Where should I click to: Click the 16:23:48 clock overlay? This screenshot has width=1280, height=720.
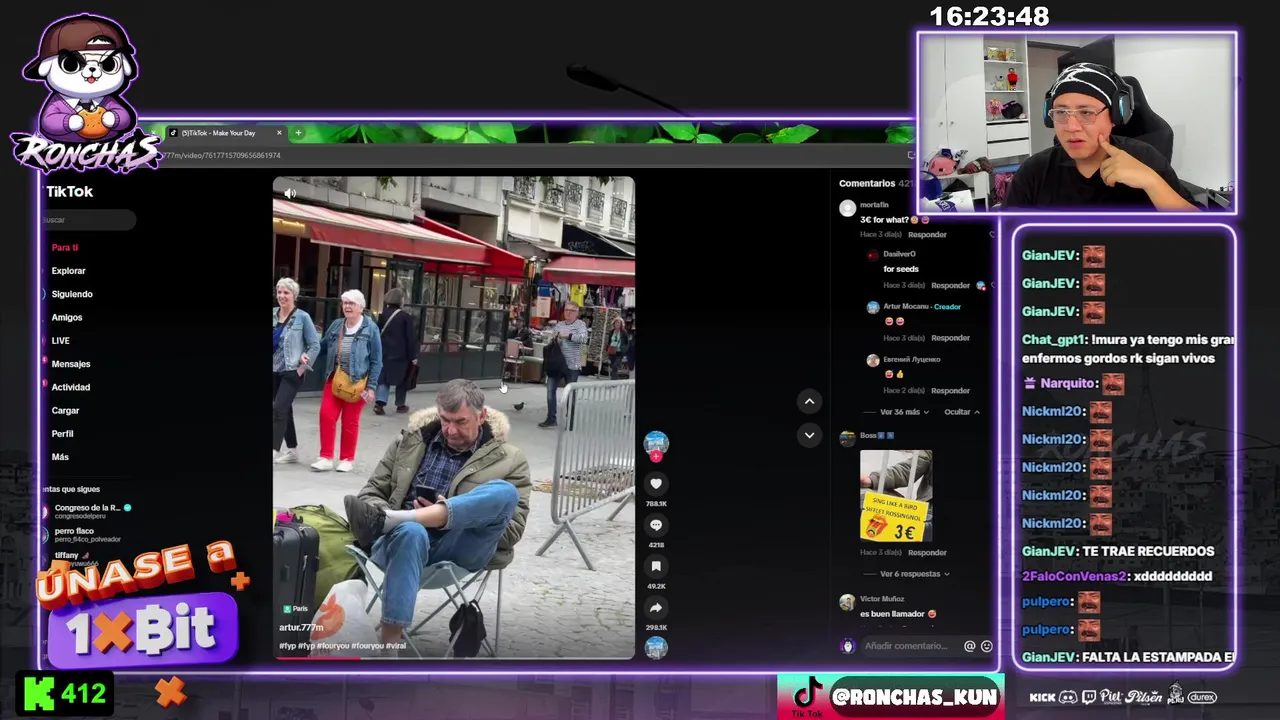coord(989,17)
